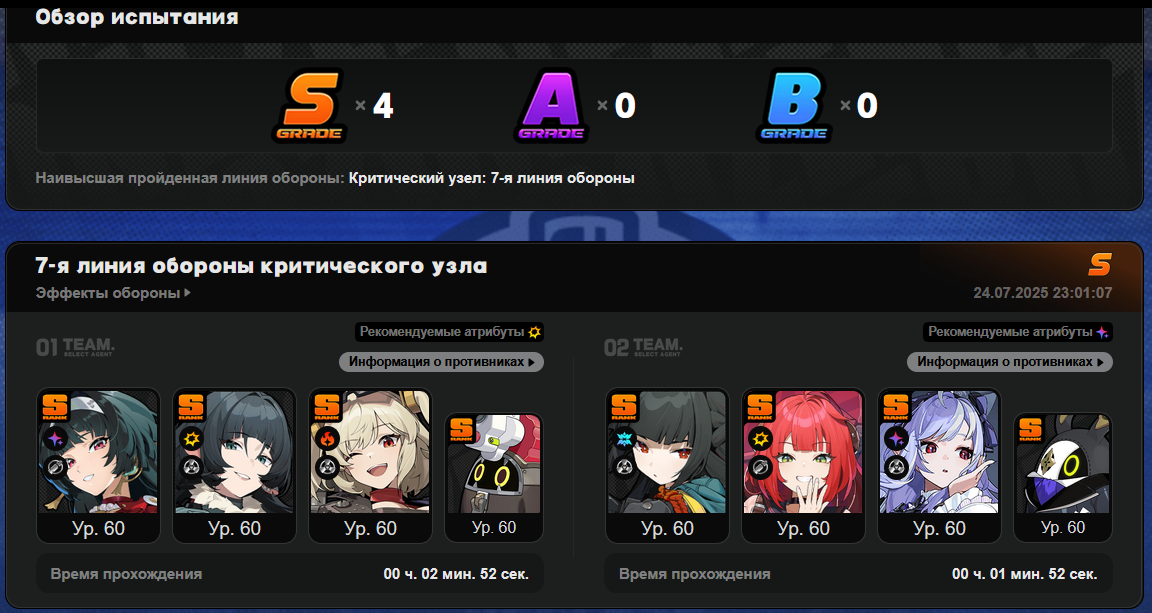This screenshot has width=1152, height=613.
Task: Click the blue B Grade badge
Action: [793, 105]
